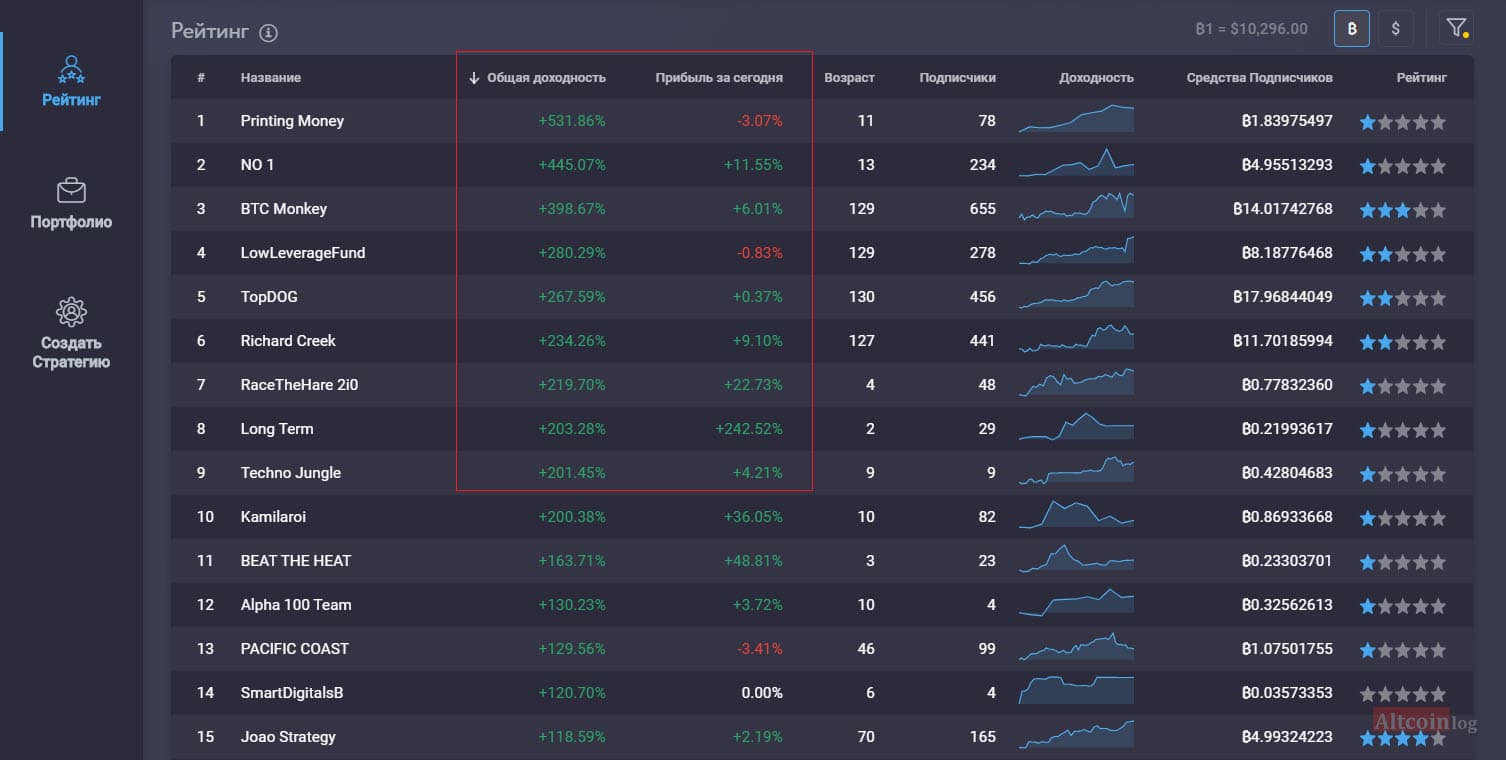Screen dimensions: 1506x760
Task: Sort by Средства Подписчиков column
Action: coord(1259,77)
